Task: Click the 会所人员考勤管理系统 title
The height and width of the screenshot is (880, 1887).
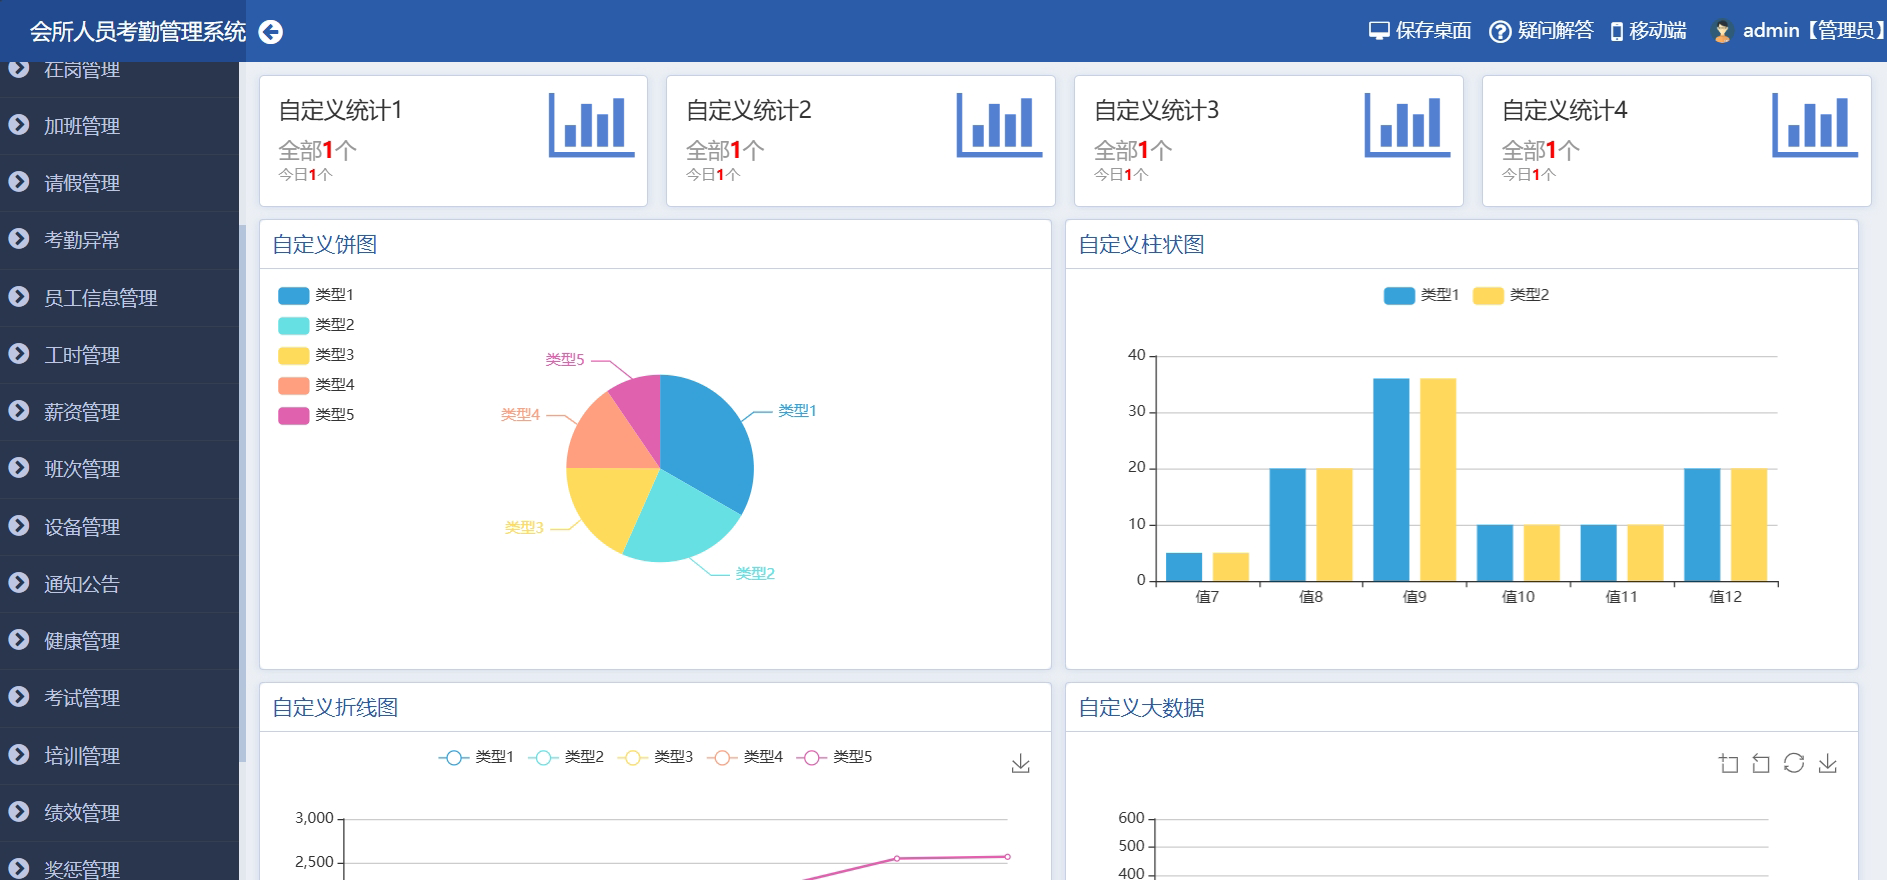Action: click(138, 32)
